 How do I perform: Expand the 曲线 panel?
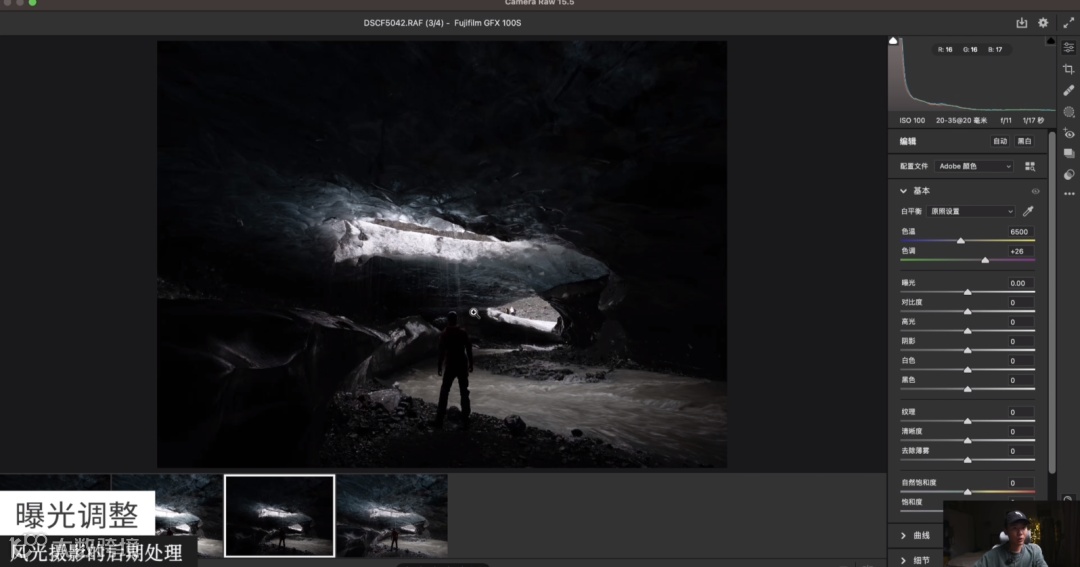(916, 536)
